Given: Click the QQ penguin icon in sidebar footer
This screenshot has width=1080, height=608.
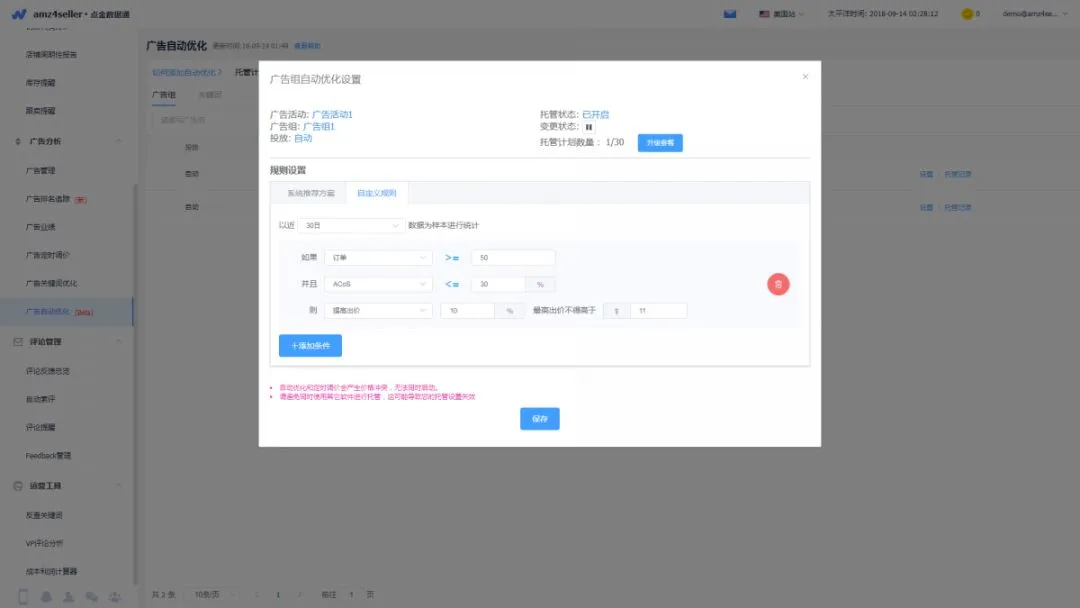Looking at the screenshot, I should tap(46, 597).
